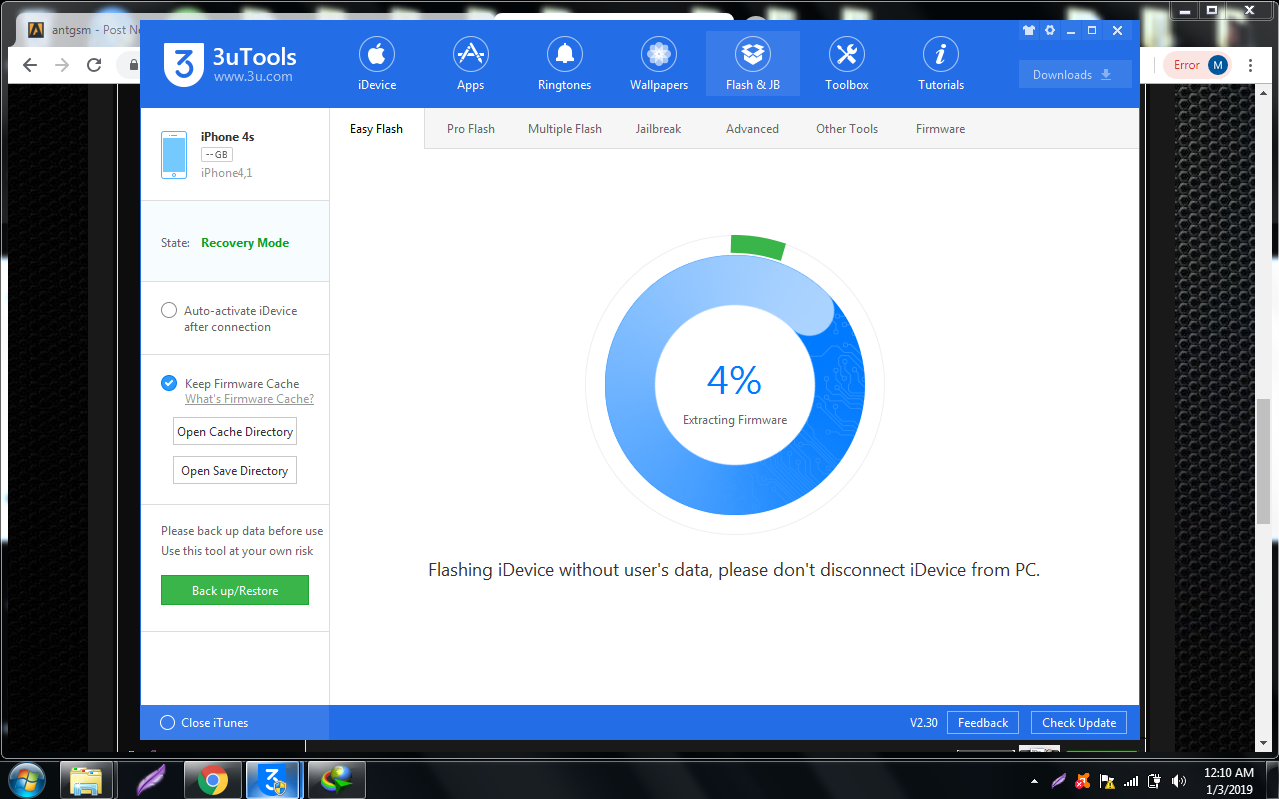Image resolution: width=1279 pixels, height=799 pixels.
Task: Open Multiple Flash tab
Action: (x=565, y=129)
